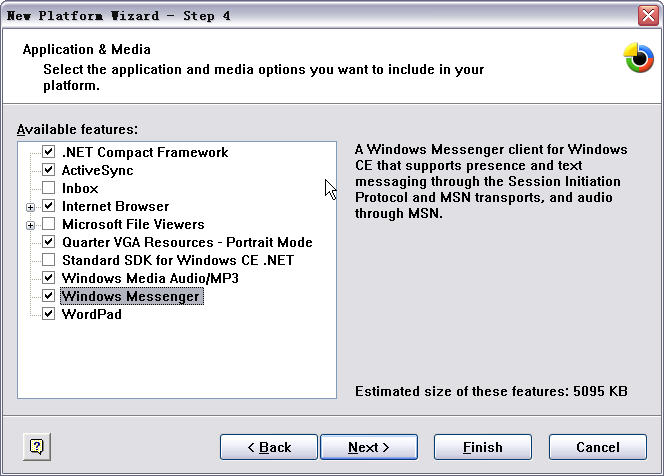Click the Windows Messenger description text

click(491, 181)
